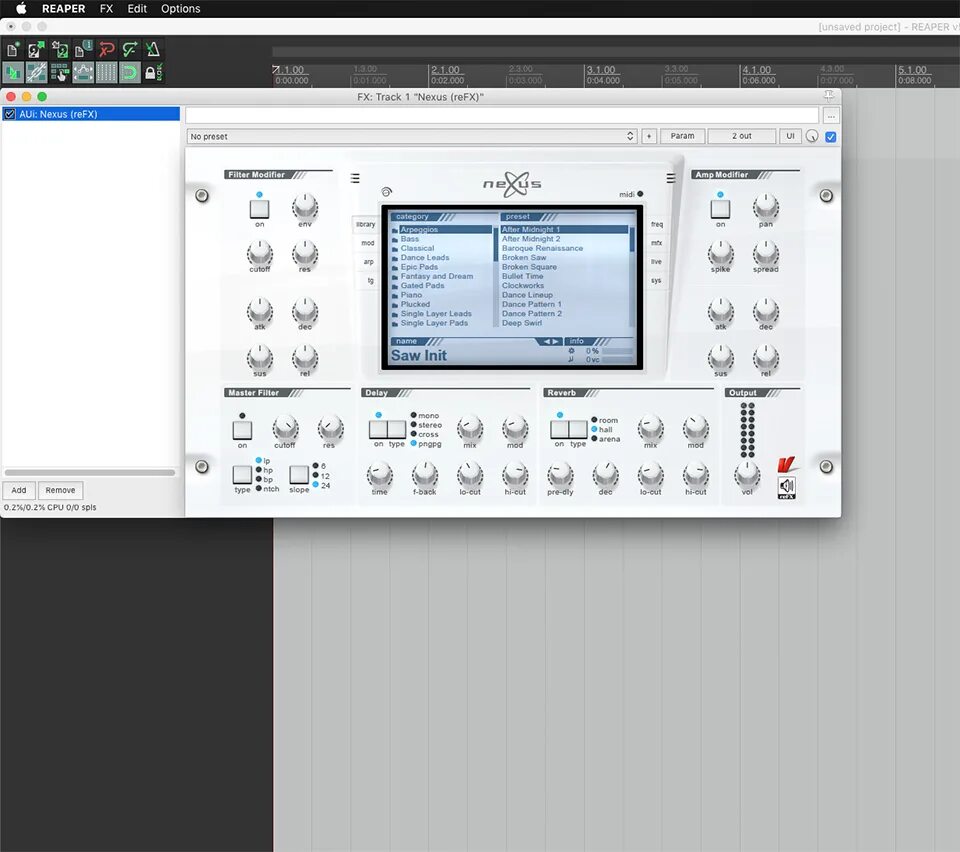This screenshot has height=852, width=960.
Task: Click the Nexus preset previous/next arrows
Action: tap(550, 342)
